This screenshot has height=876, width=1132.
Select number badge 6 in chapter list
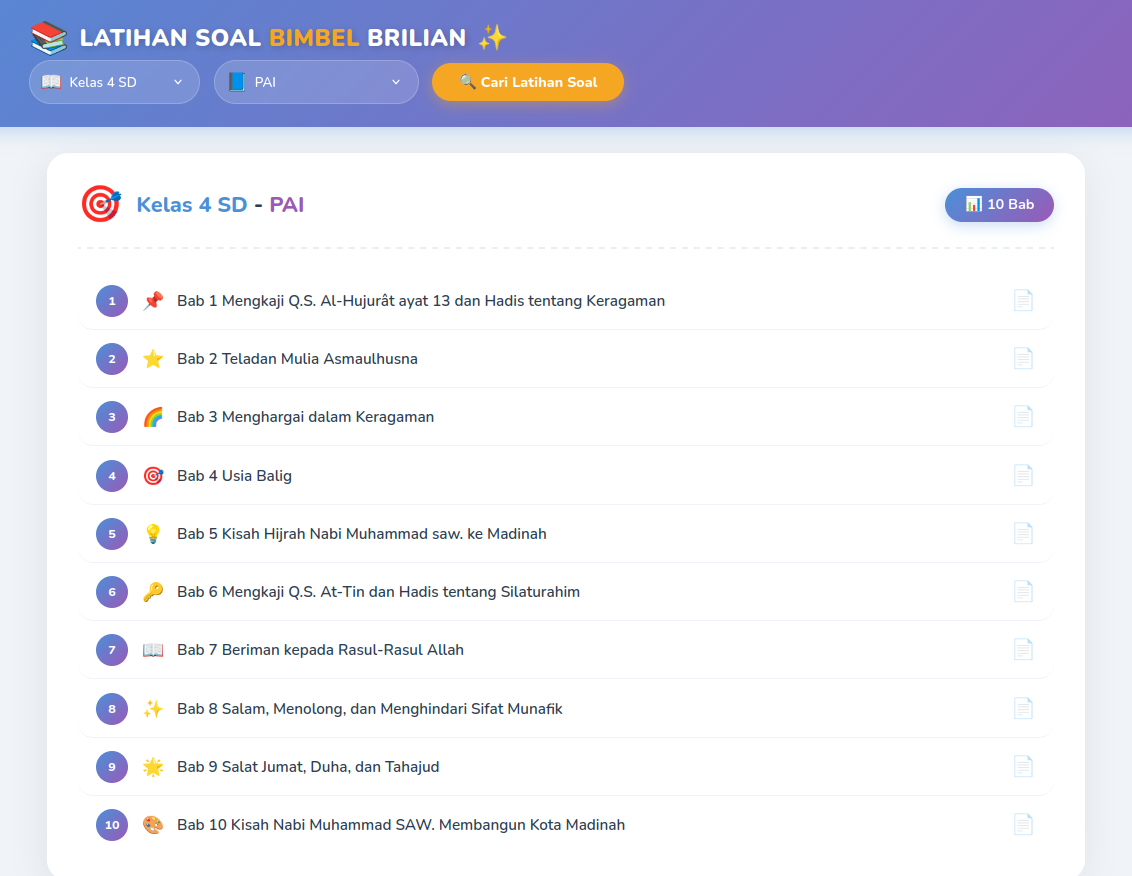(x=112, y=591)
